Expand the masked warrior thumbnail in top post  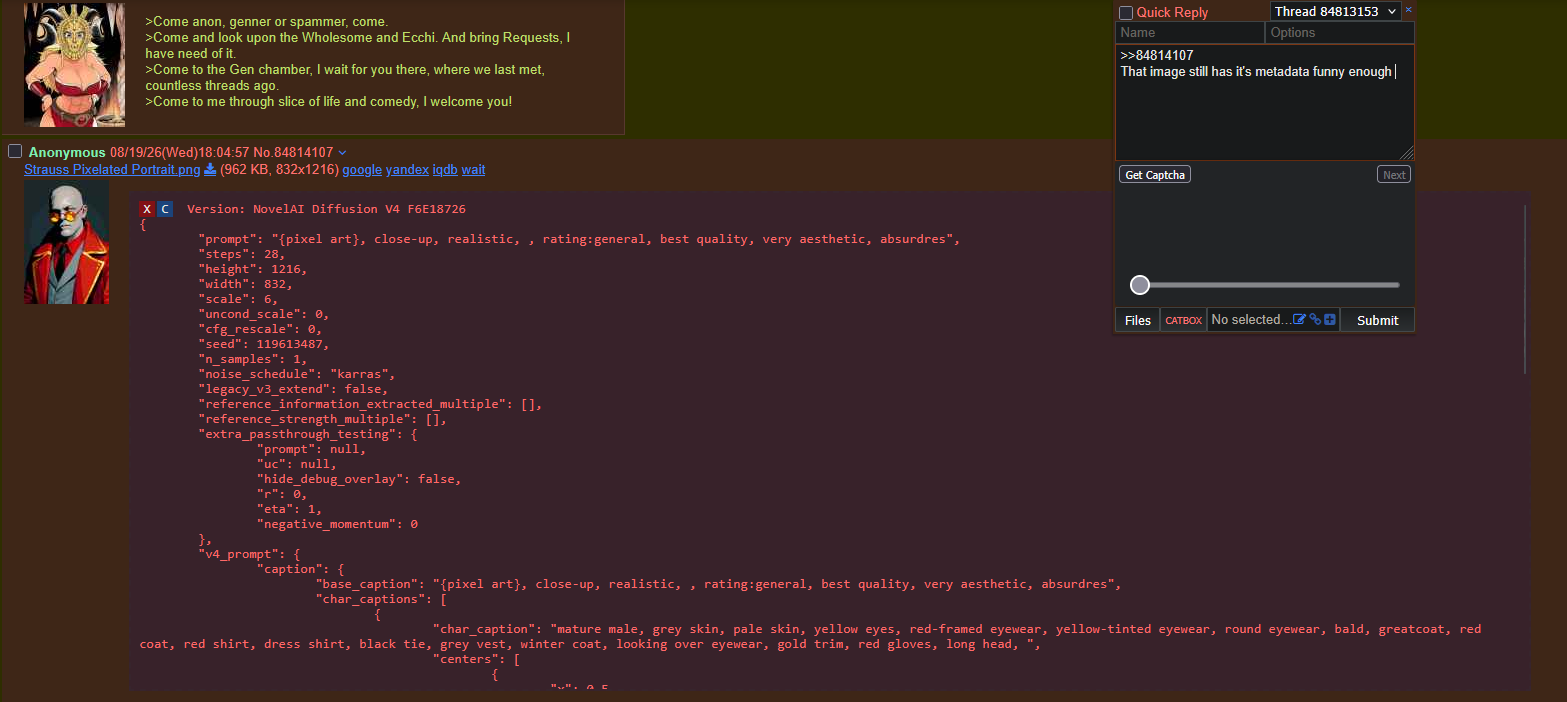click(x=74, y=64)
